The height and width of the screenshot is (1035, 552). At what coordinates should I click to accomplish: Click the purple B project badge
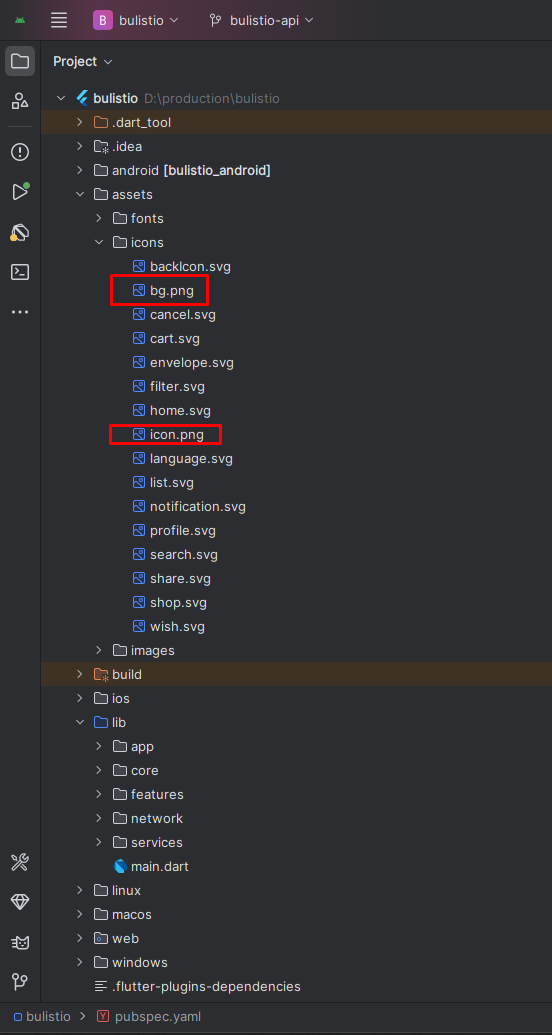(x=102, y=20)
